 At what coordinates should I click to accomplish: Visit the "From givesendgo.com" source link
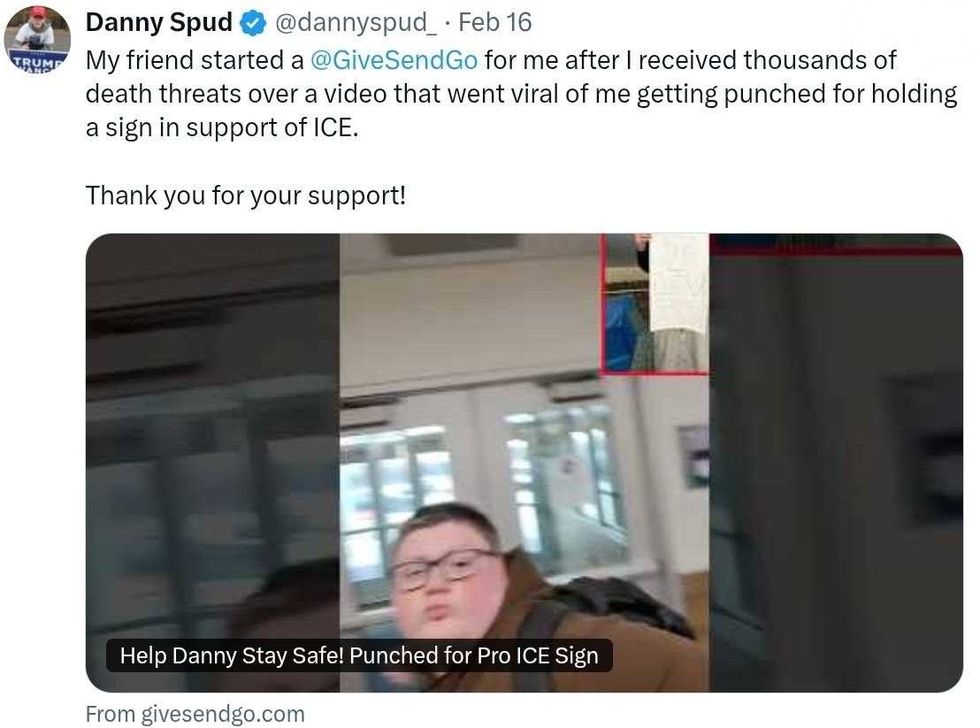195,714
